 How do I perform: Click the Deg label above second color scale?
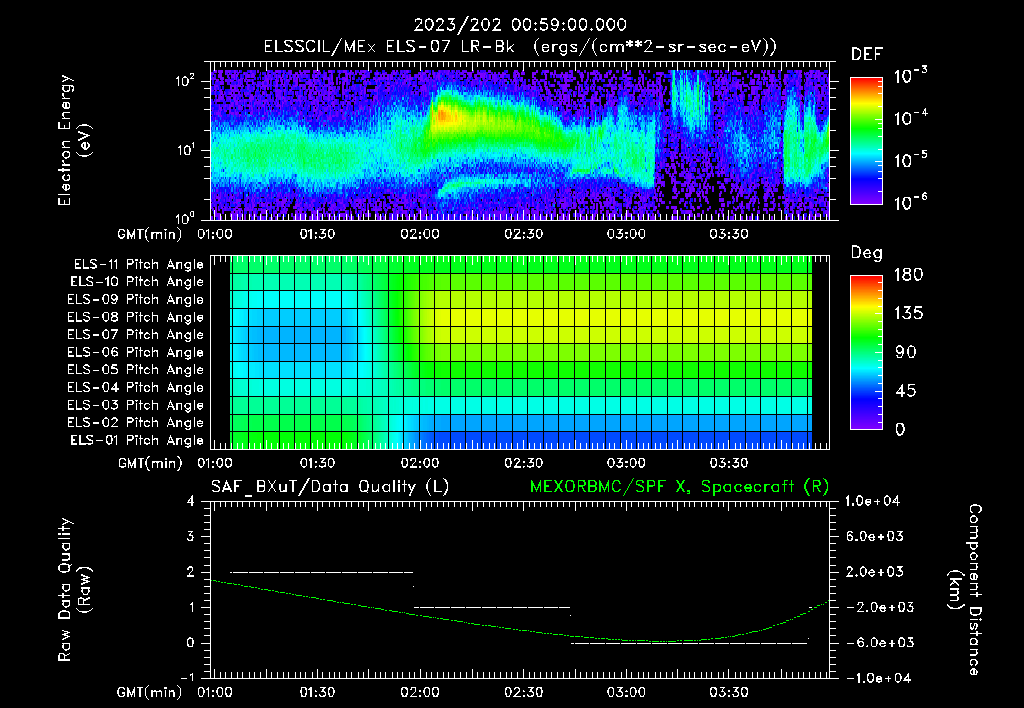(867, 253)
